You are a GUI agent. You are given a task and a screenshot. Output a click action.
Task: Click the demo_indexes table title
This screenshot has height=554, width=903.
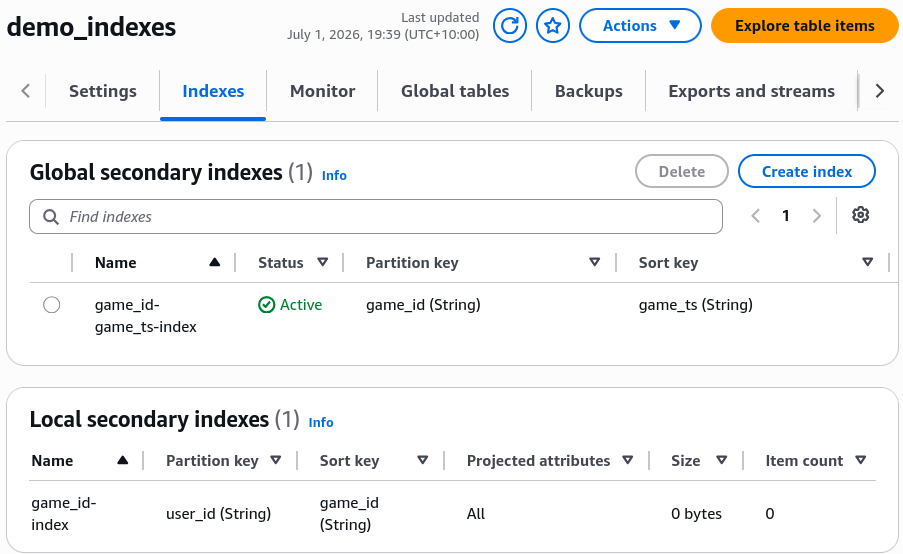92,27
